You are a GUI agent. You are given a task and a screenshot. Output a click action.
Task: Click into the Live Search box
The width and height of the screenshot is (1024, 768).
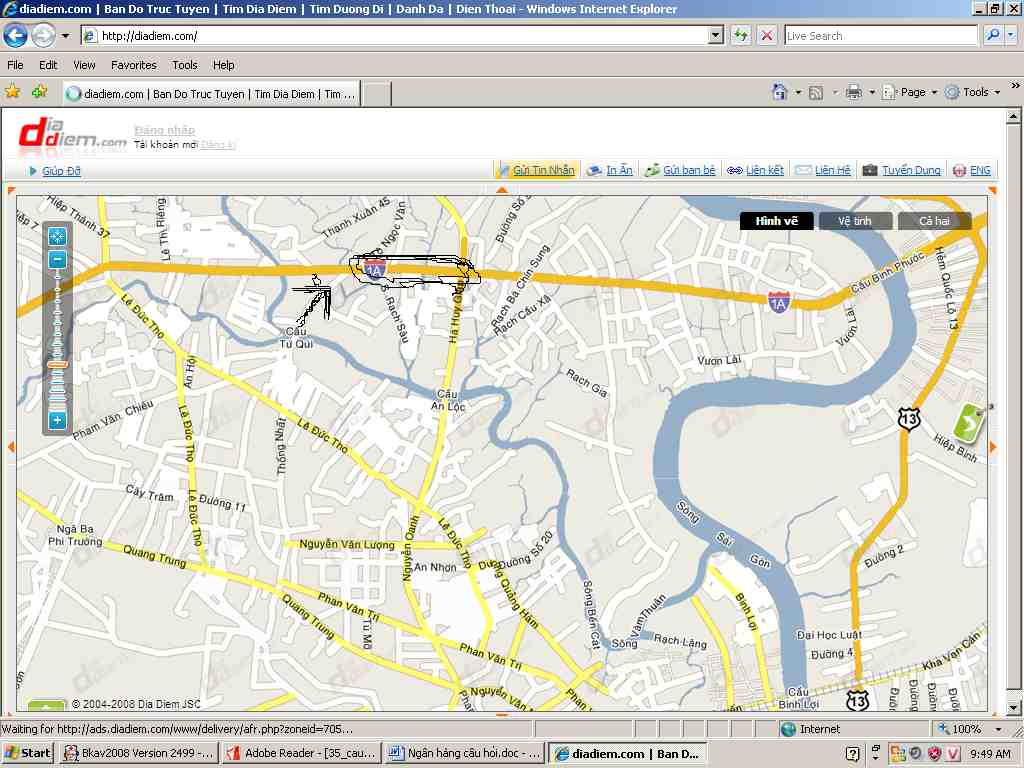(880, 36)
